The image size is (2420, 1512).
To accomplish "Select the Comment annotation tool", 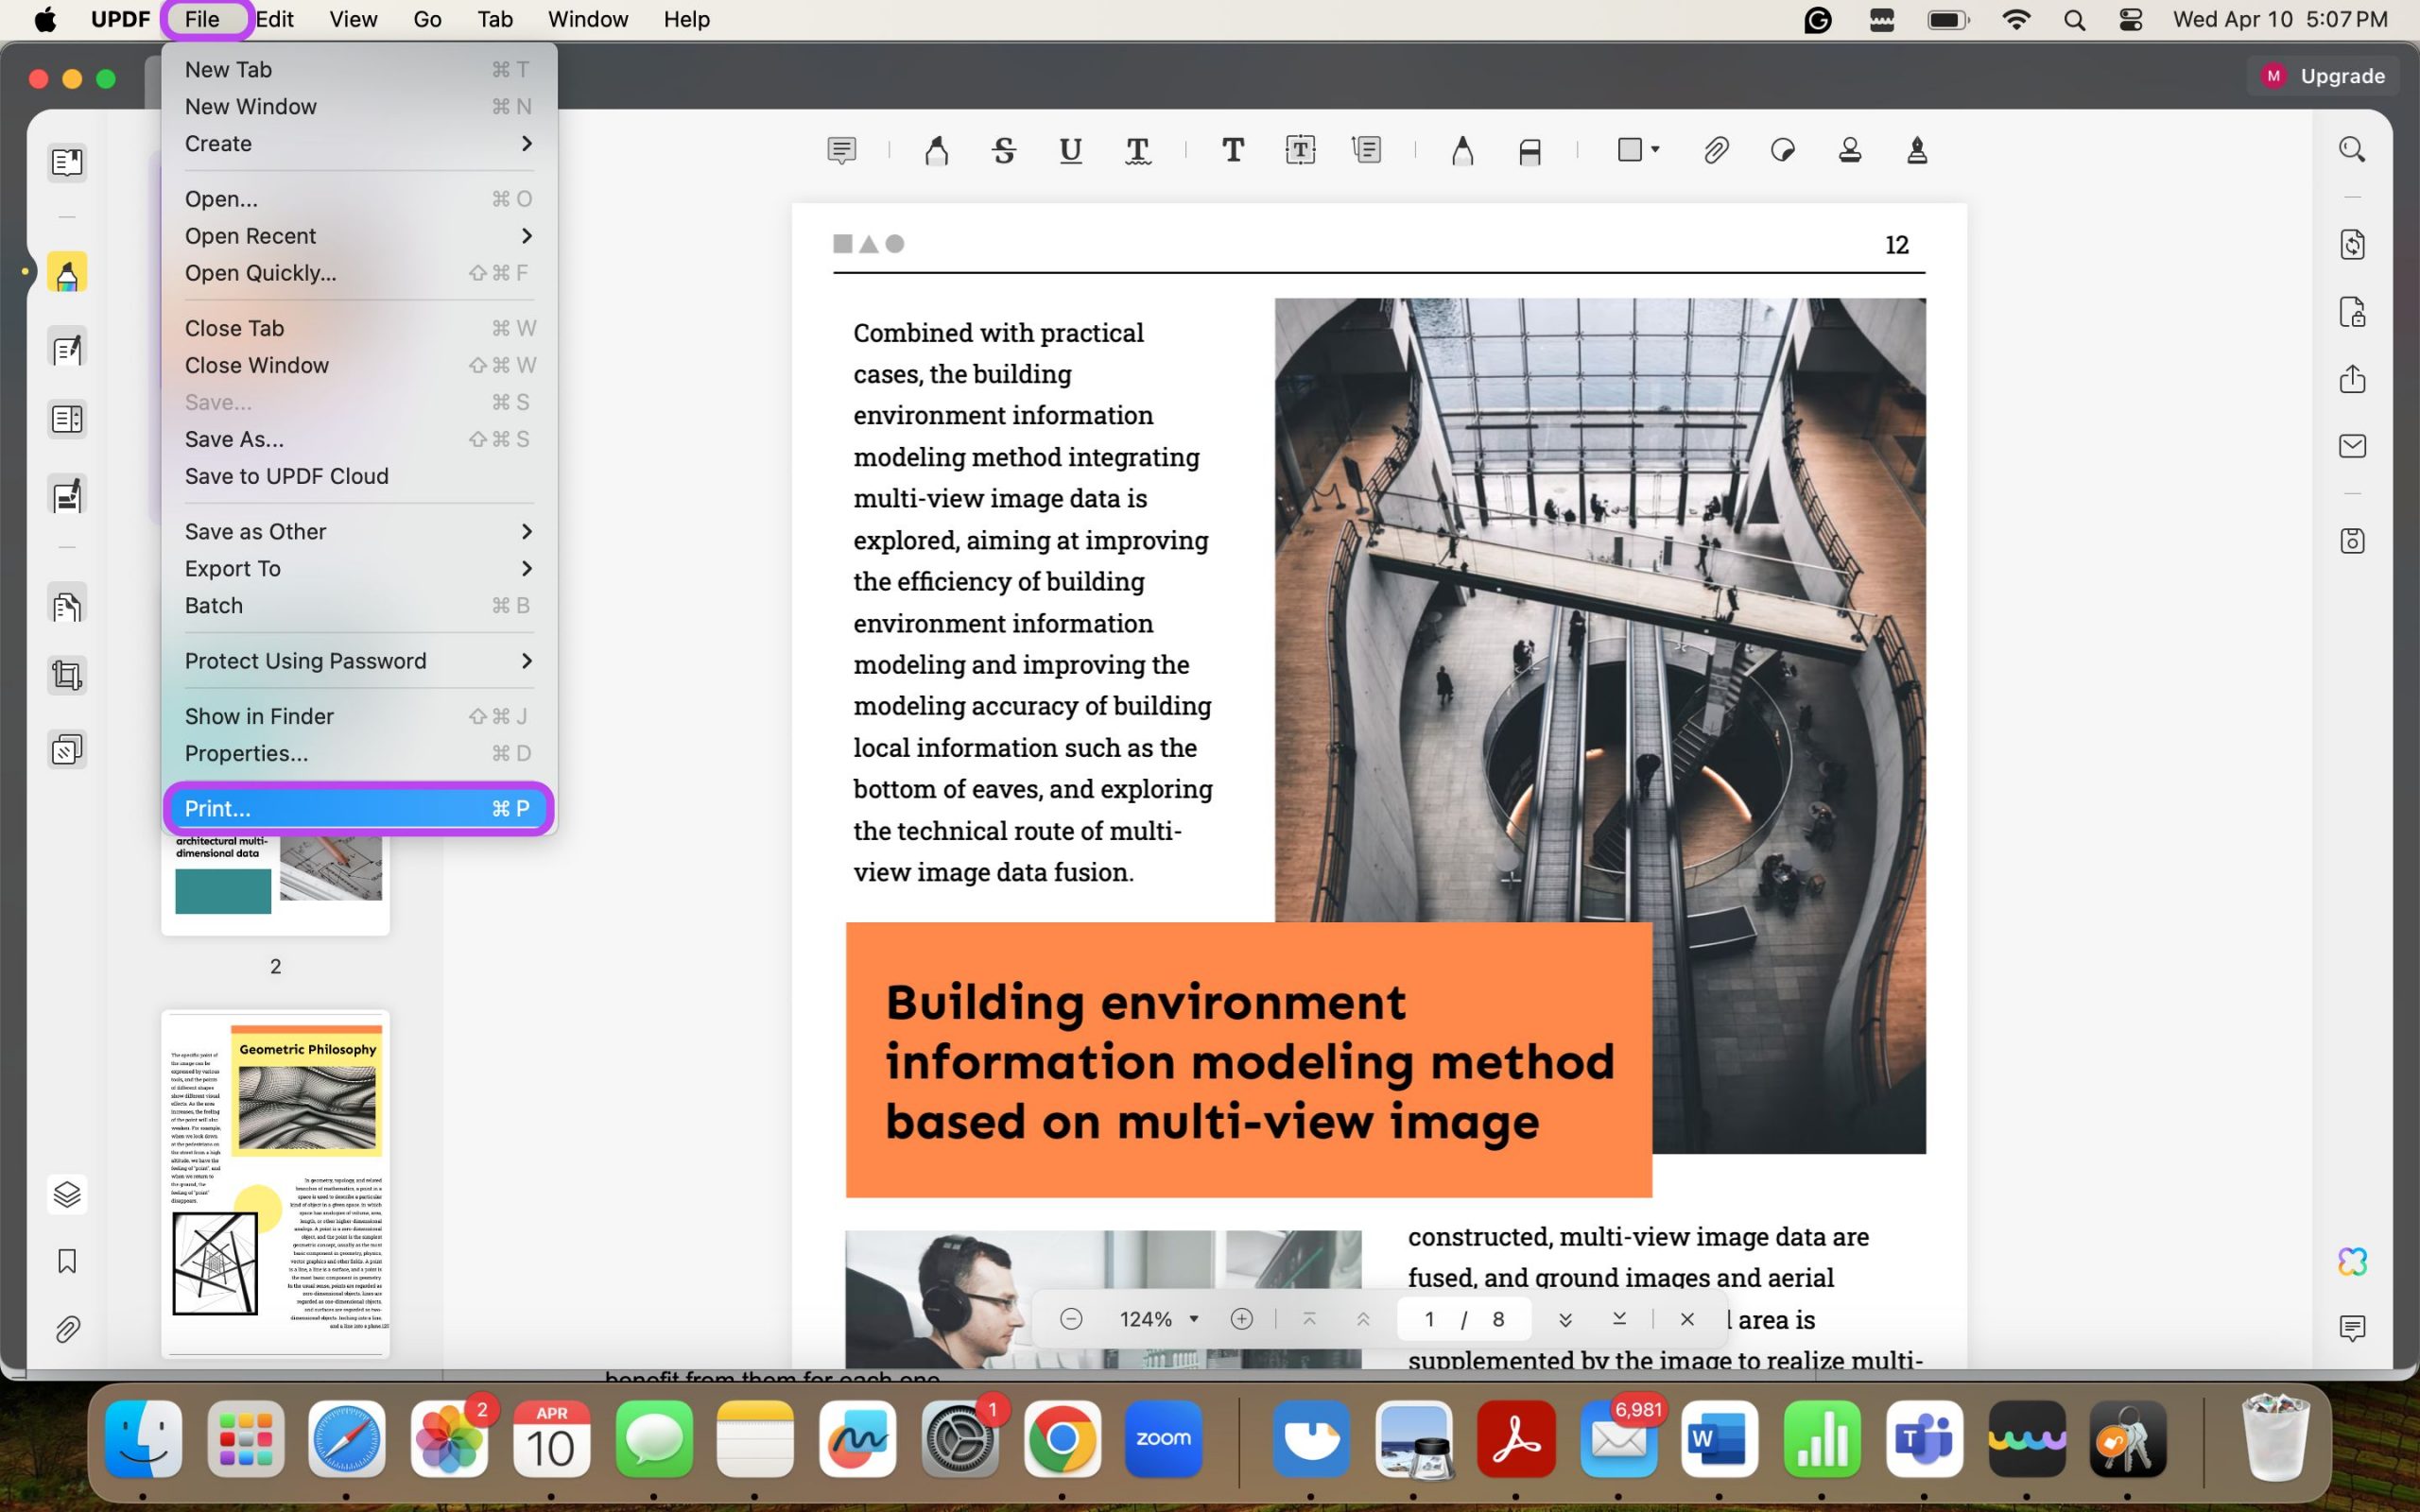I will 841,150.
